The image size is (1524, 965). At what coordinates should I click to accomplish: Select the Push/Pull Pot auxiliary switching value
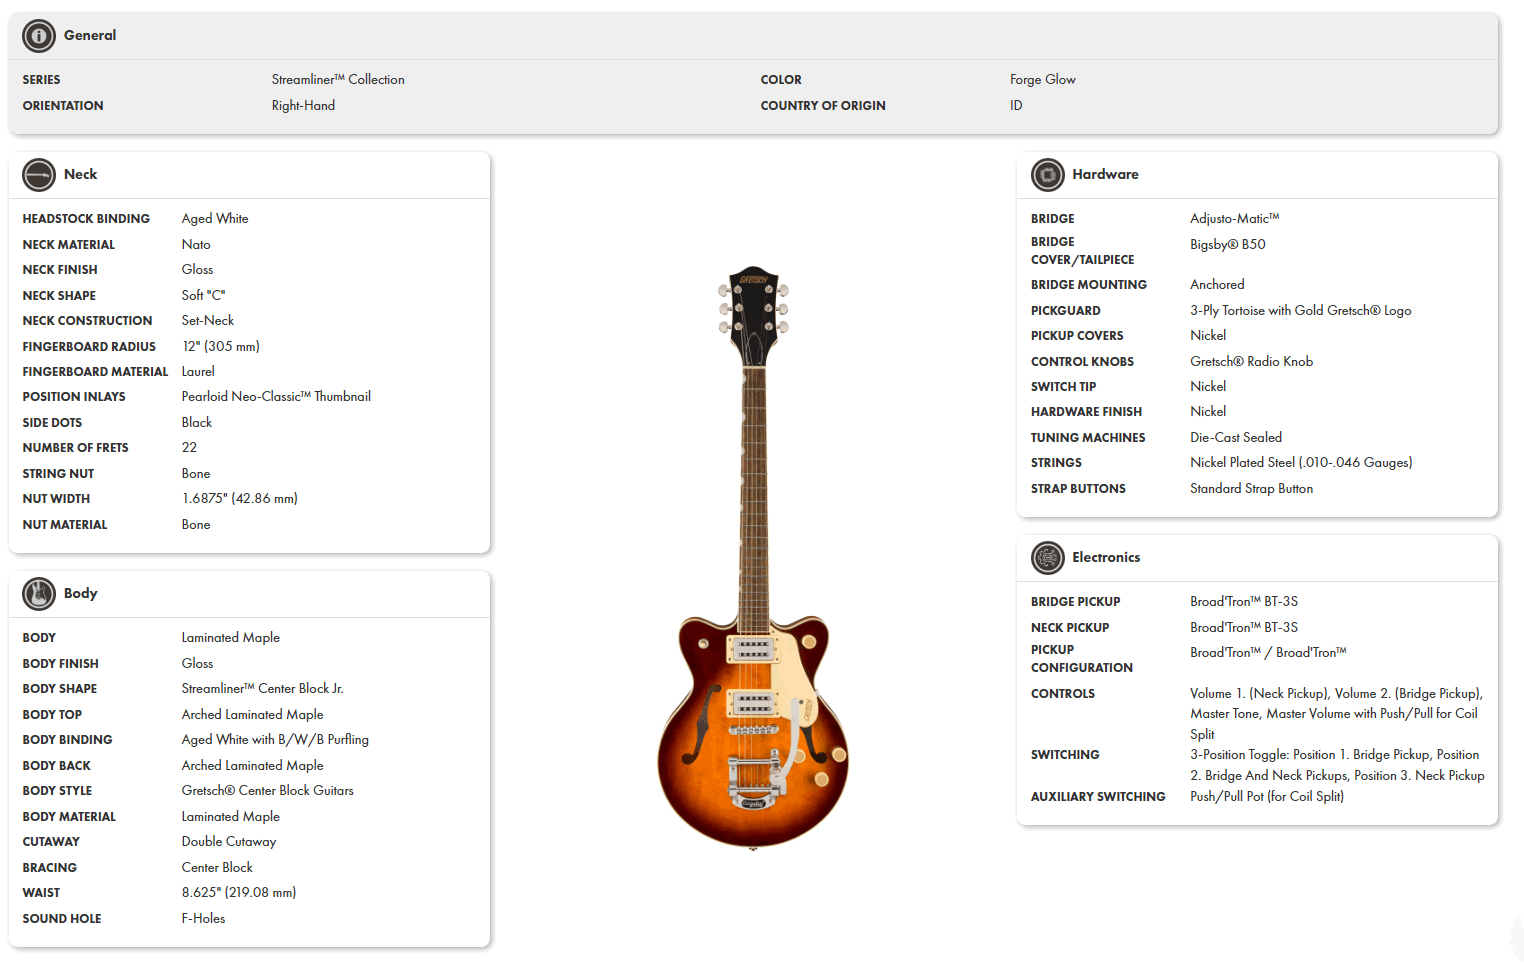(x=1267, y=796)
